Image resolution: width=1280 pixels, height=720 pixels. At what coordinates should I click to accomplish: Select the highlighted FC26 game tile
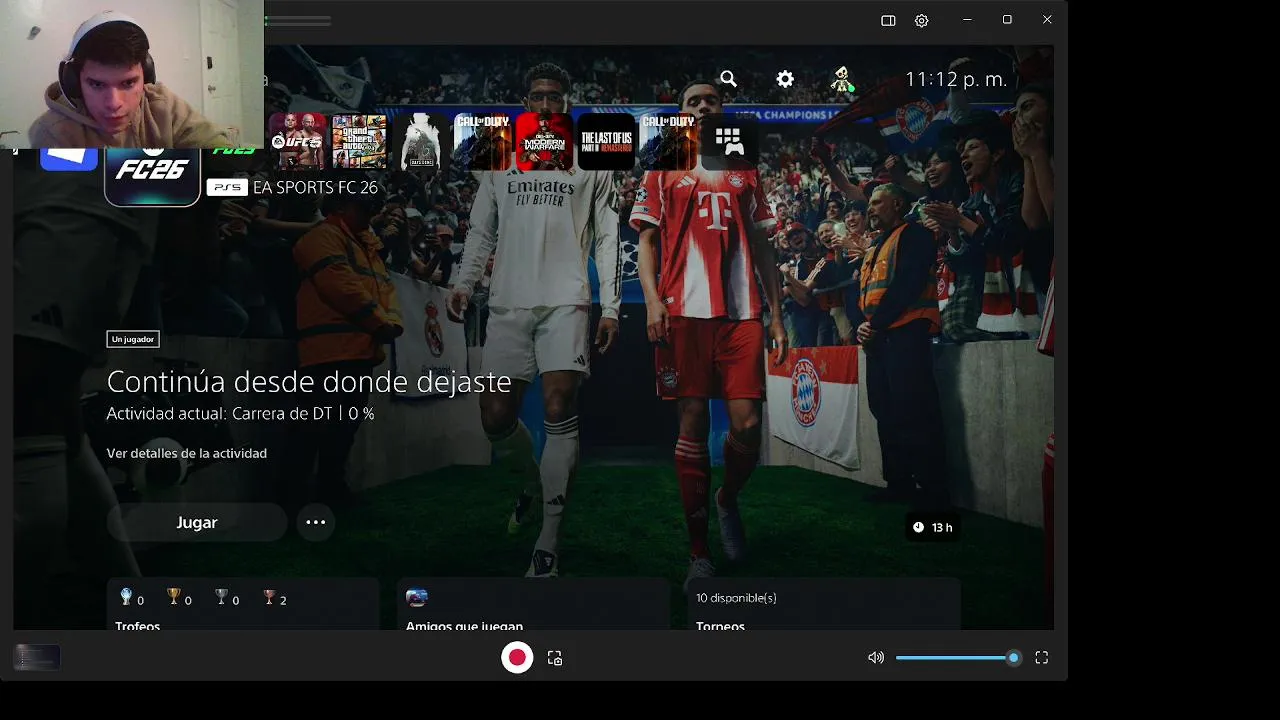(x=153, y=176)
